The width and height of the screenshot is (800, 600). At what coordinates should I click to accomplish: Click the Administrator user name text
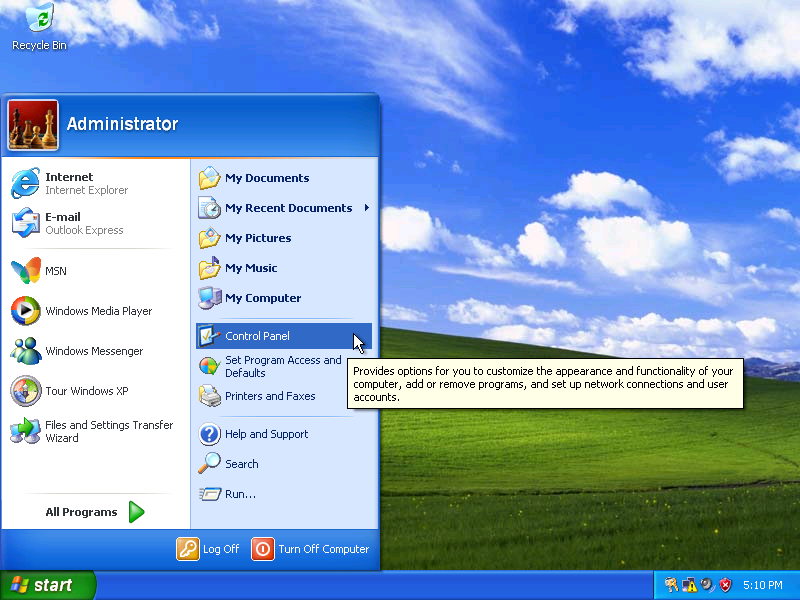[122, 124]
